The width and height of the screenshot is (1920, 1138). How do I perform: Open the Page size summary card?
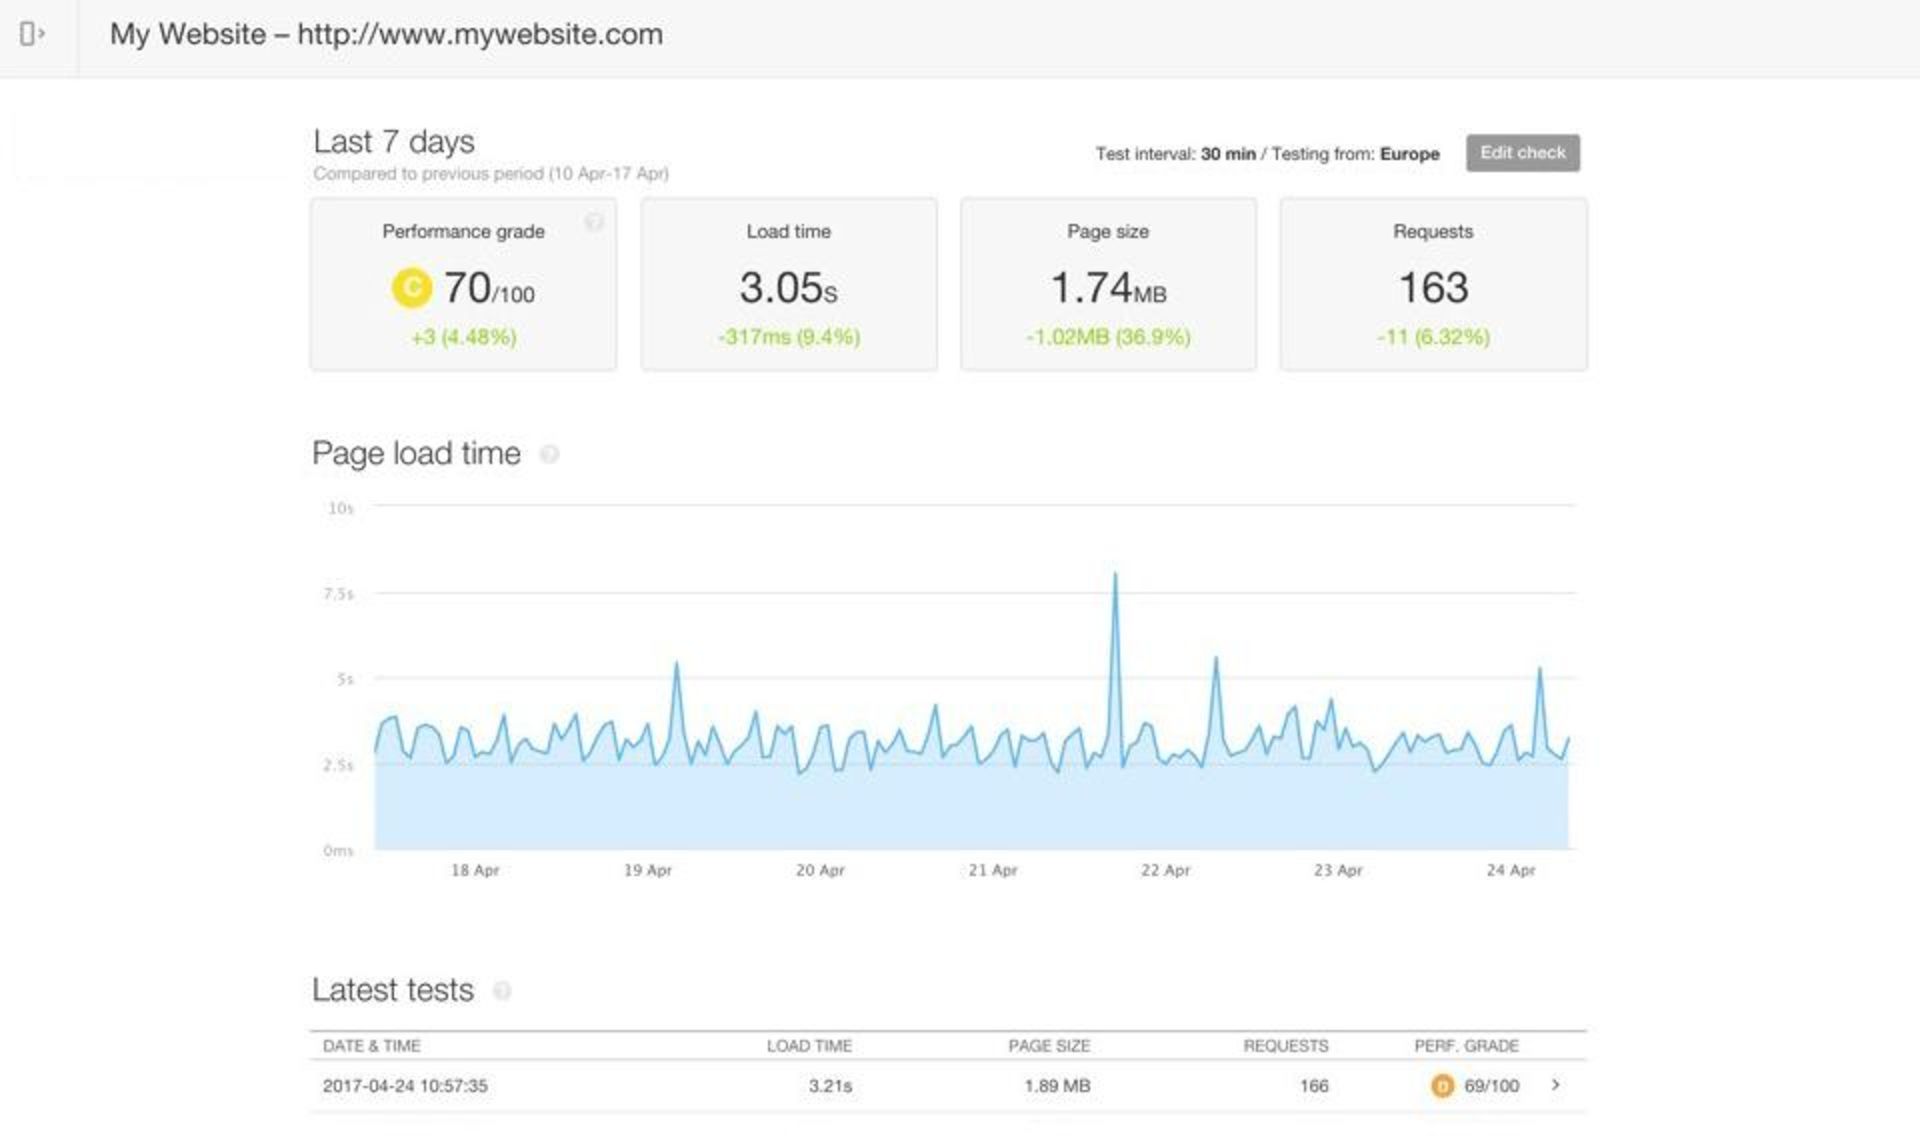coord(1107,285)
